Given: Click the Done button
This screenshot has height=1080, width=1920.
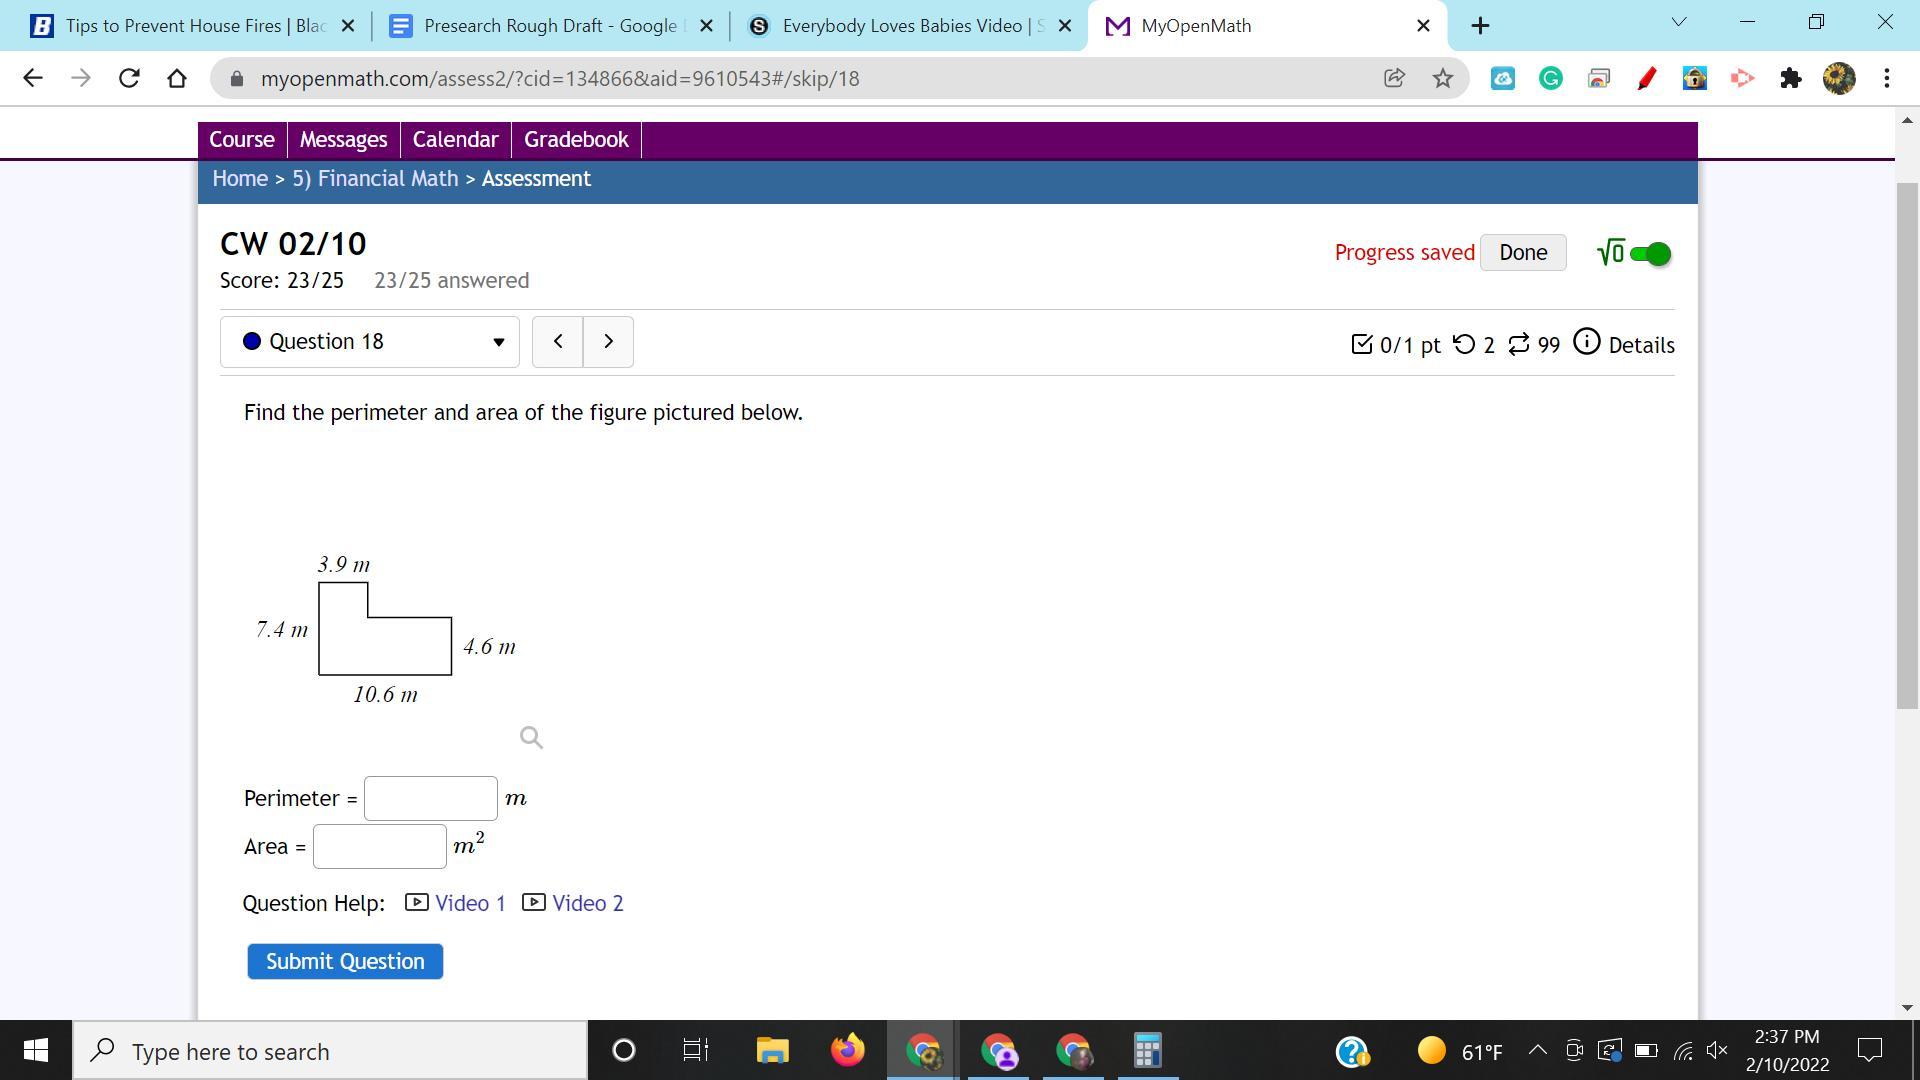Looking at the screenshot, I should point(1522,253).
